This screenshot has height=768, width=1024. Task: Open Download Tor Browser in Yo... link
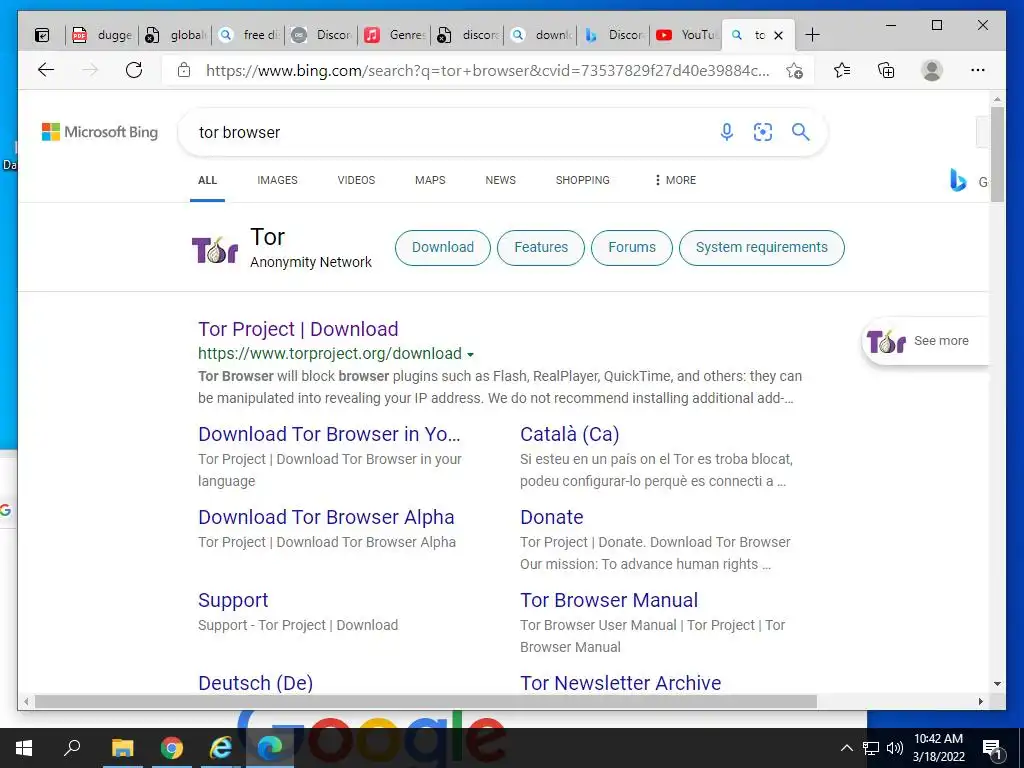pyautogui.click(x=330, y=434)
